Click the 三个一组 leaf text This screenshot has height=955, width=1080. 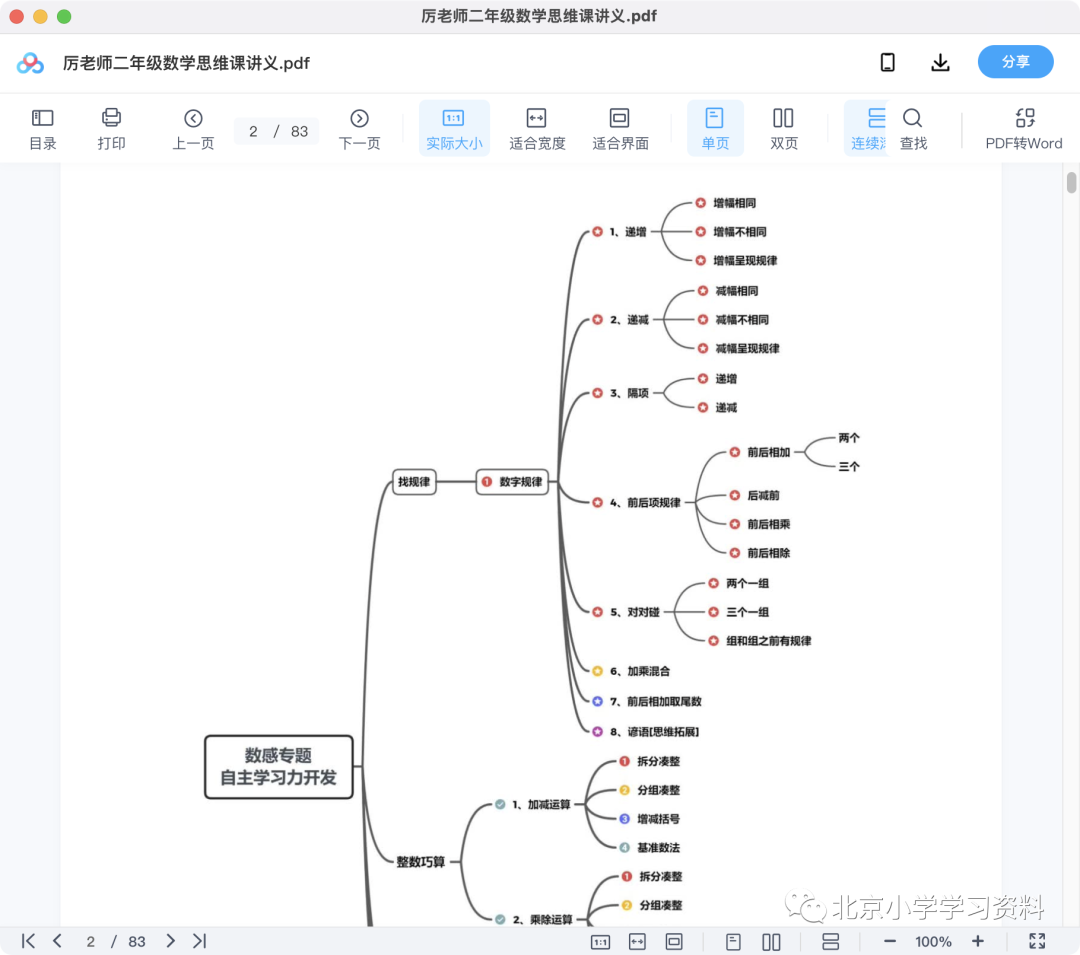click(747, 612)
